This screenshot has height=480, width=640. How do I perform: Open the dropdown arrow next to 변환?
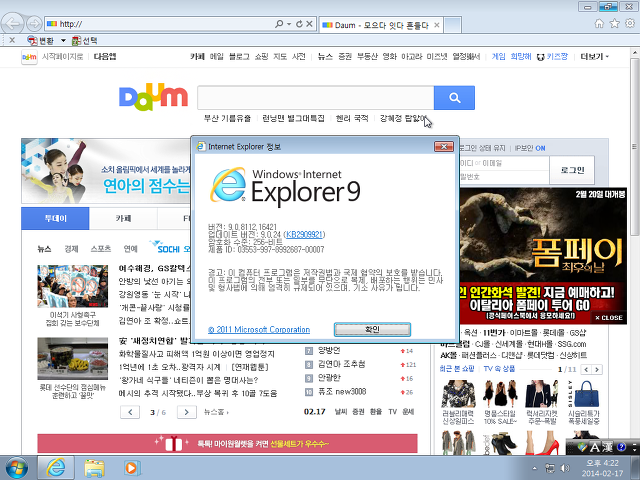pyautogui.click(x=63, y=40)
